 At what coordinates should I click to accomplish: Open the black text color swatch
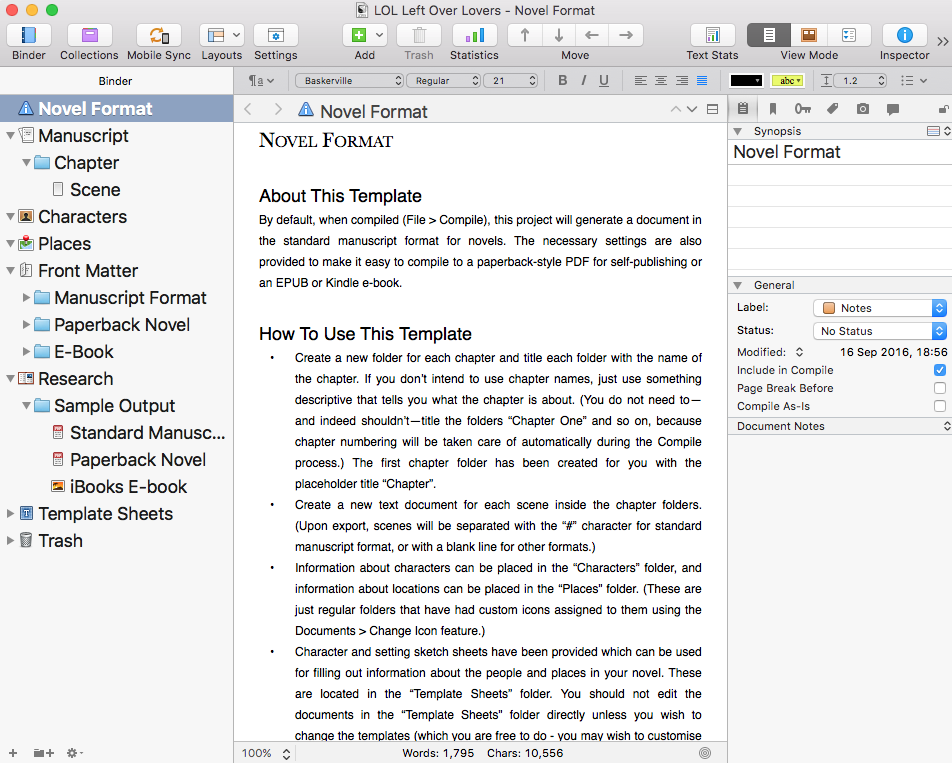click(x=746, y=81)
